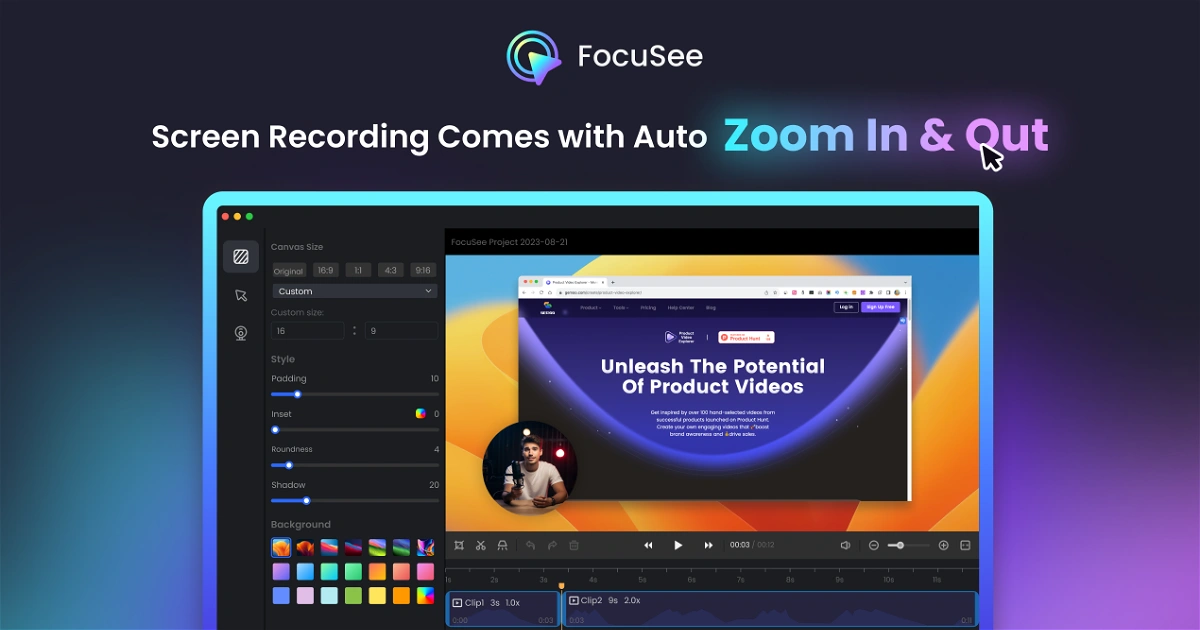
Task: Switch canvas size to Original
Action: coord(288,270)
